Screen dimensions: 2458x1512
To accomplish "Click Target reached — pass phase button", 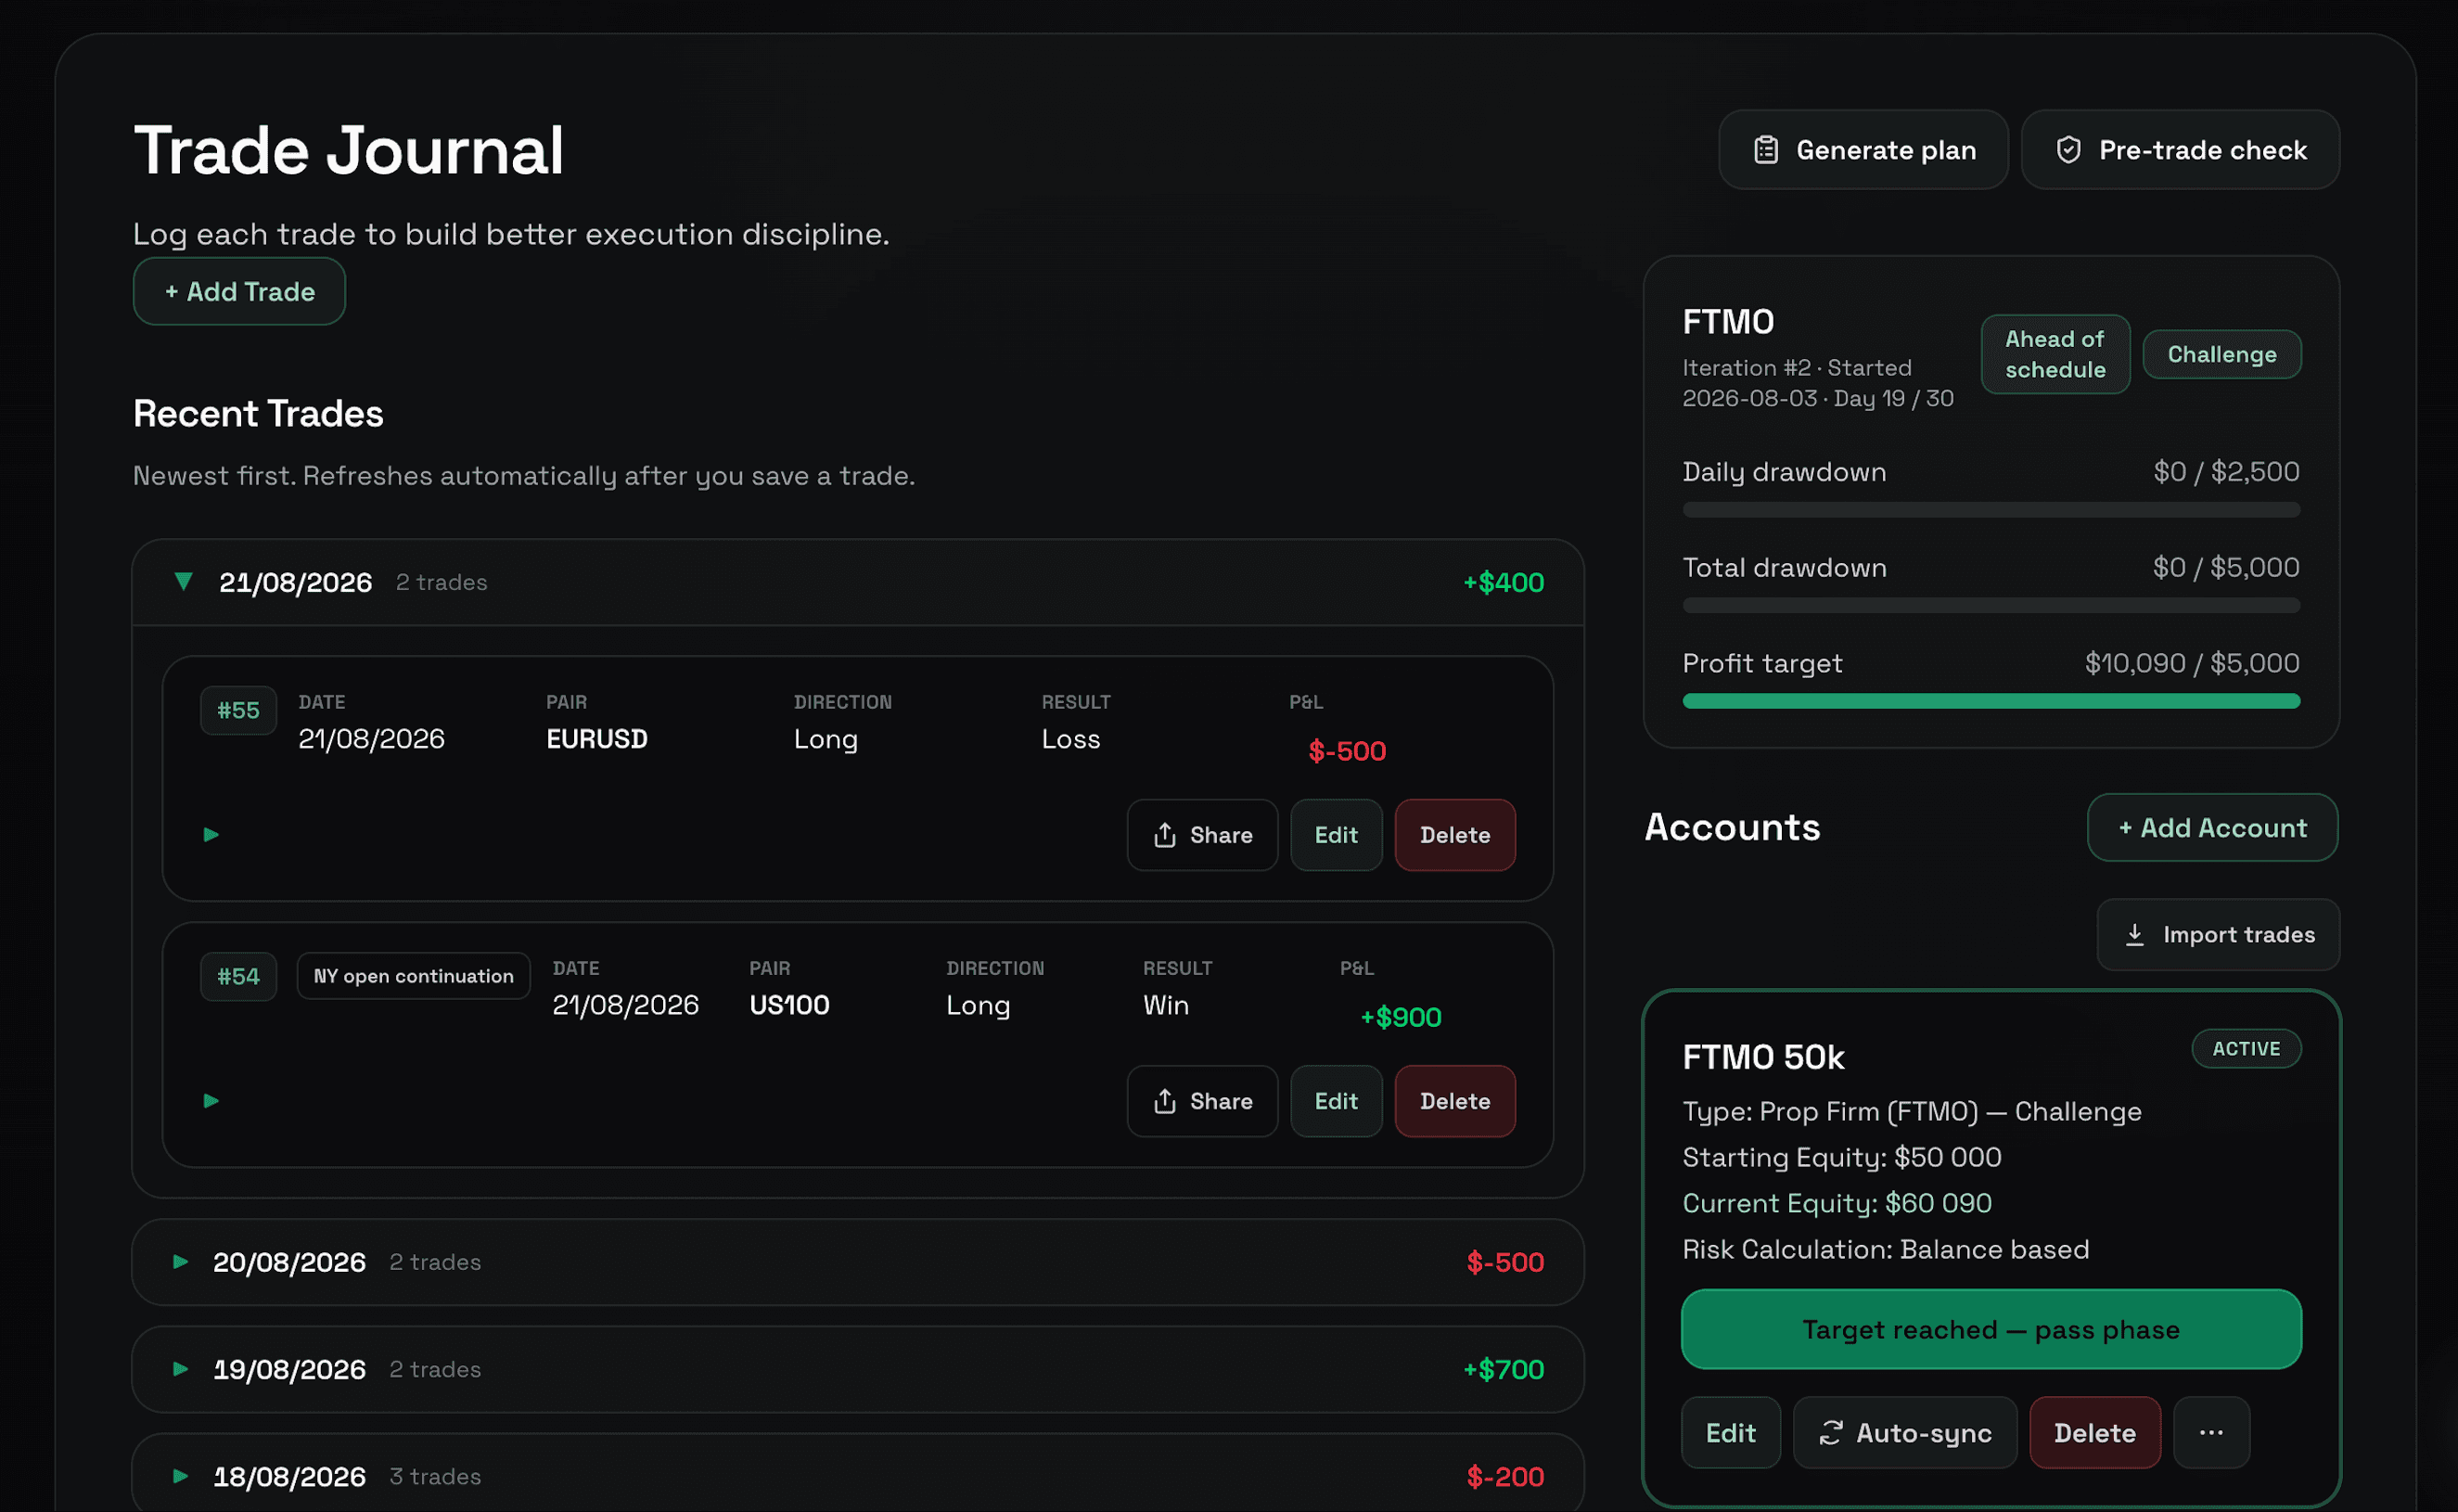I will 1991,1329.
